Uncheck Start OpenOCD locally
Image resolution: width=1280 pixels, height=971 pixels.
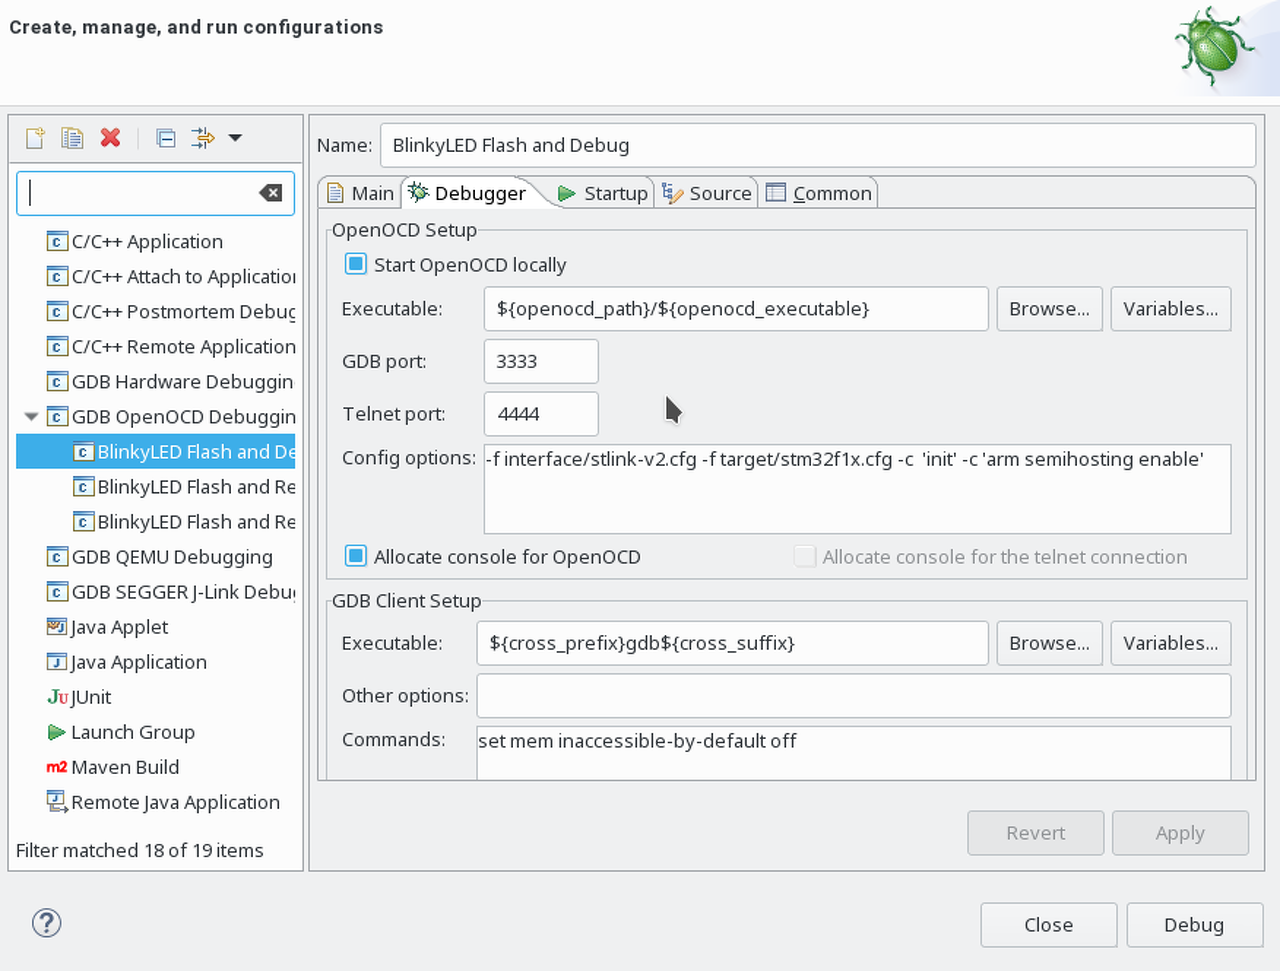pos(356,264)
